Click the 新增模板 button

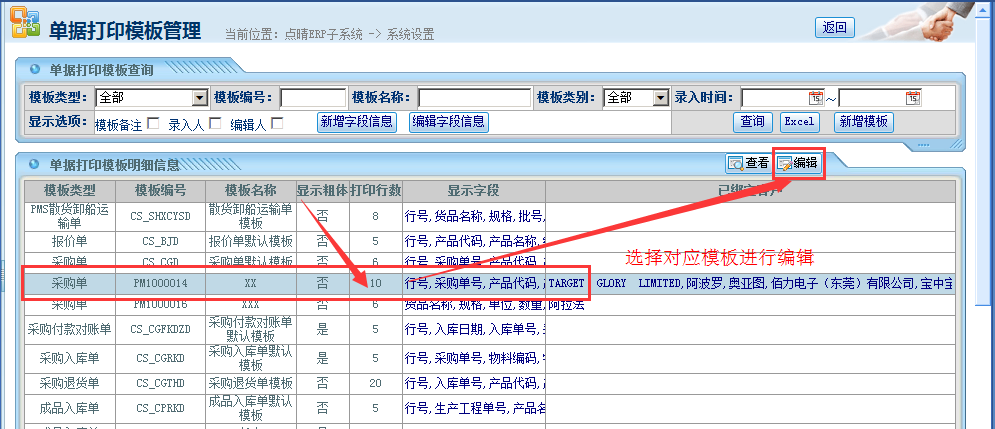[x=863, y=122]
